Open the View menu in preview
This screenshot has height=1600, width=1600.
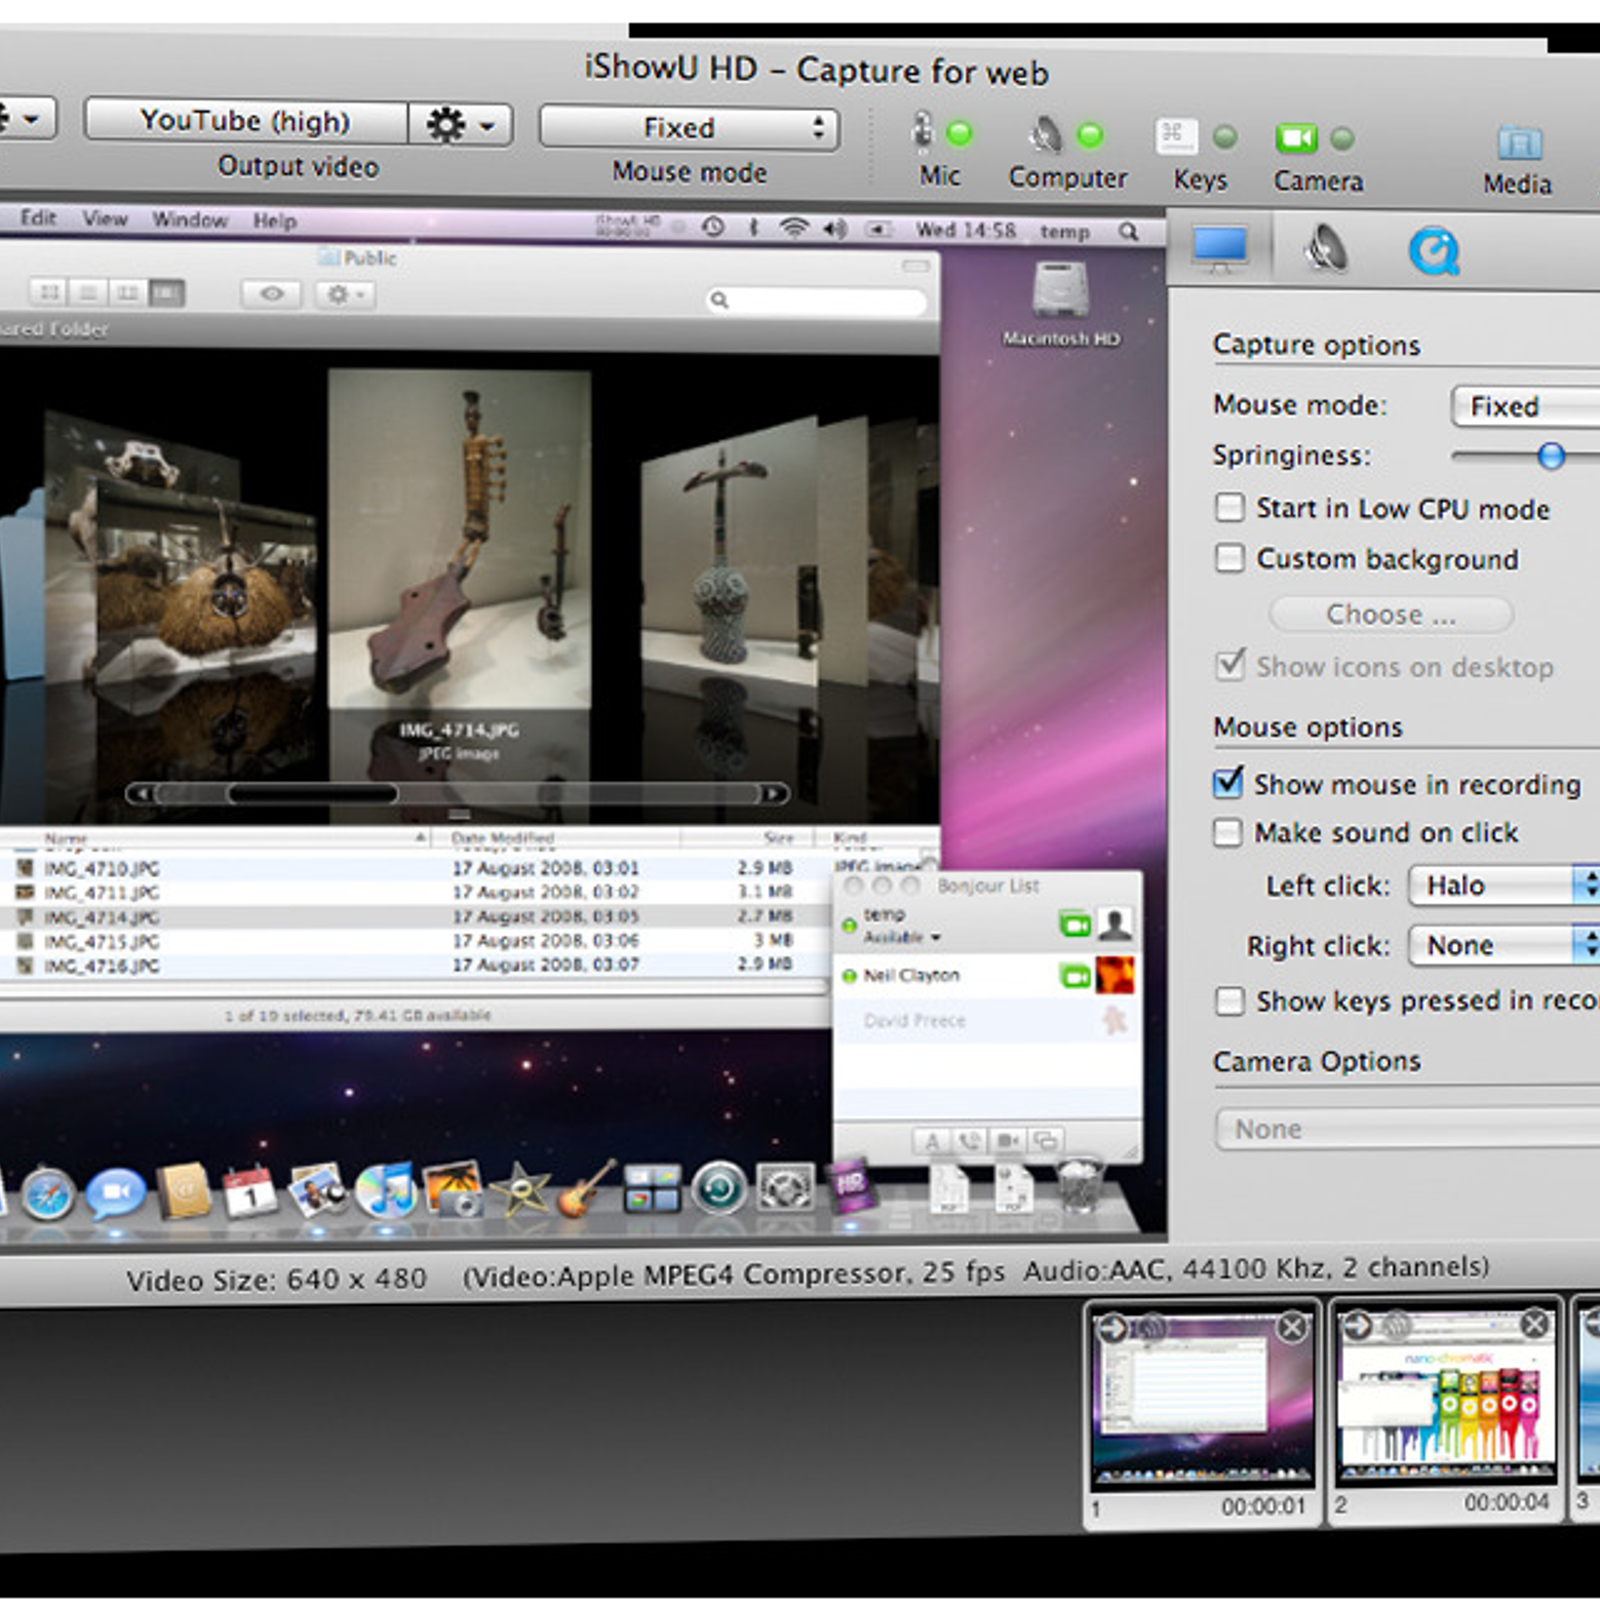pos(105,219)
